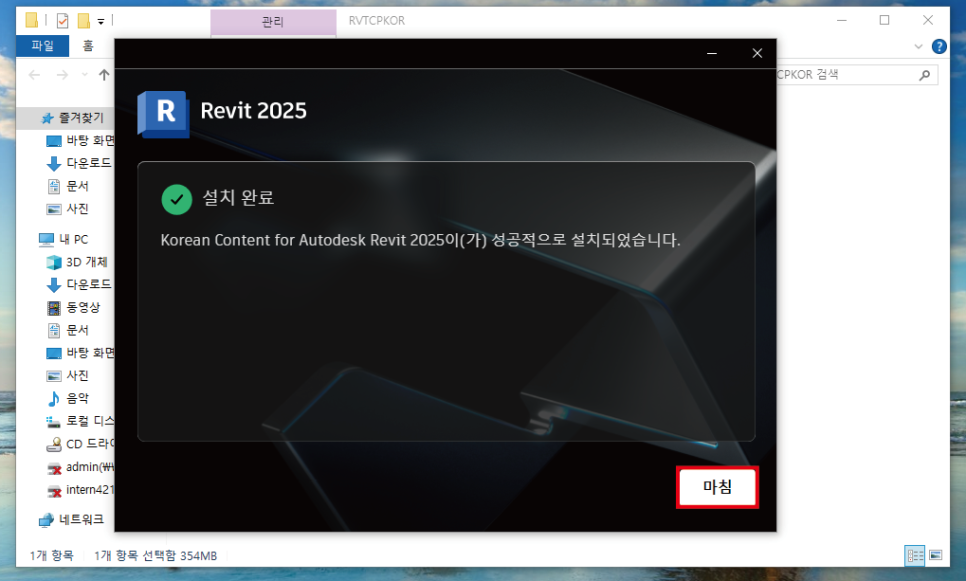Close the Revit 2025 installer dialog
This screenshot has width=966, height=581.
tap(757, 54)
